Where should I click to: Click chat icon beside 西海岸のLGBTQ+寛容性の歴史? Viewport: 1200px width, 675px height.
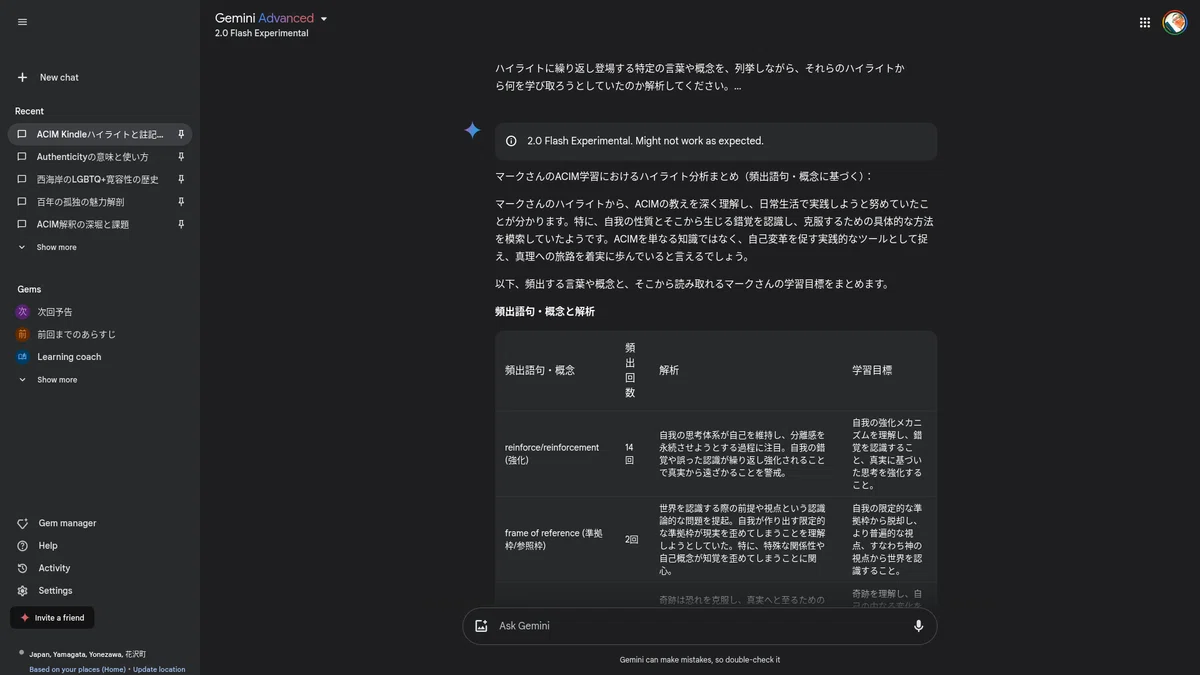[22, 179]
